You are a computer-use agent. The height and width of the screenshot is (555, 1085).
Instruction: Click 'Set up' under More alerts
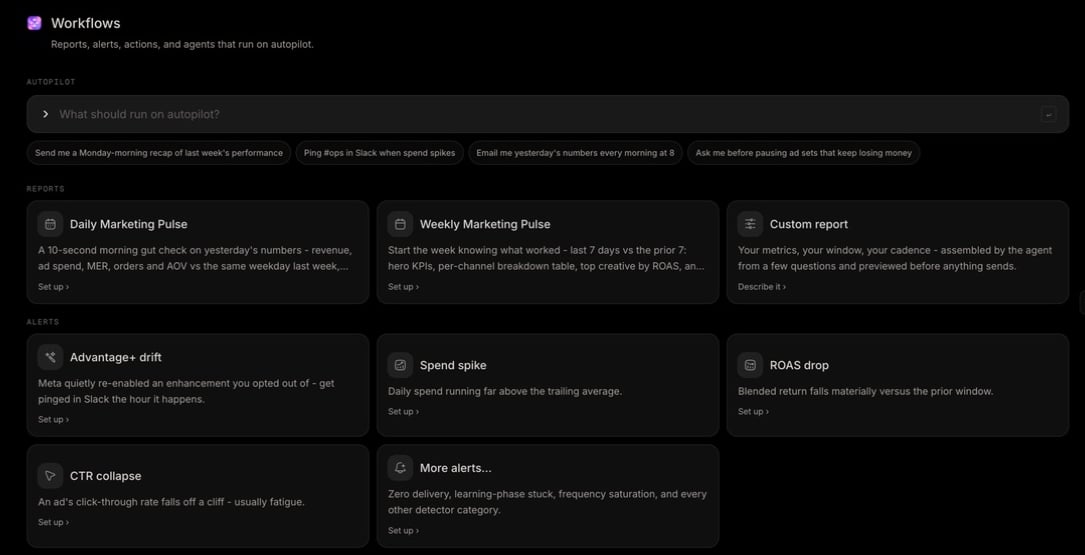403,531
